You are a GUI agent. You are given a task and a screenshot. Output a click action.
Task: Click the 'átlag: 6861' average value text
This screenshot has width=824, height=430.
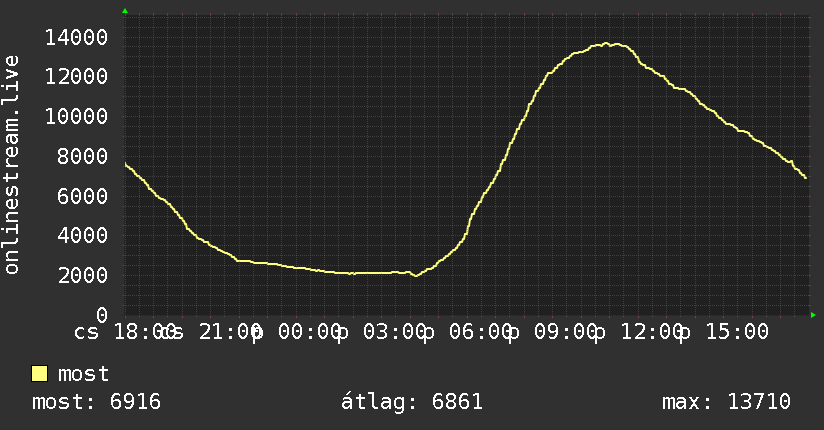[x=411, y=402]
